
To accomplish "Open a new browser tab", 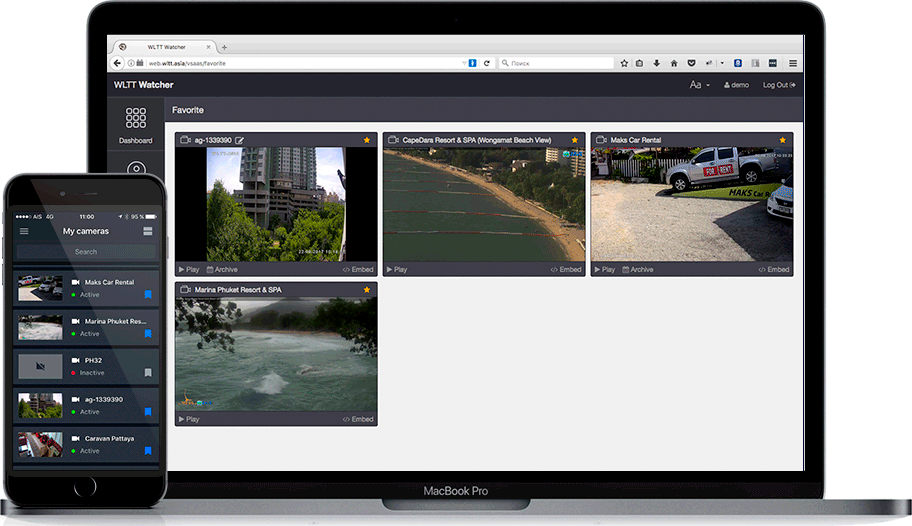I will coord(224,46).
